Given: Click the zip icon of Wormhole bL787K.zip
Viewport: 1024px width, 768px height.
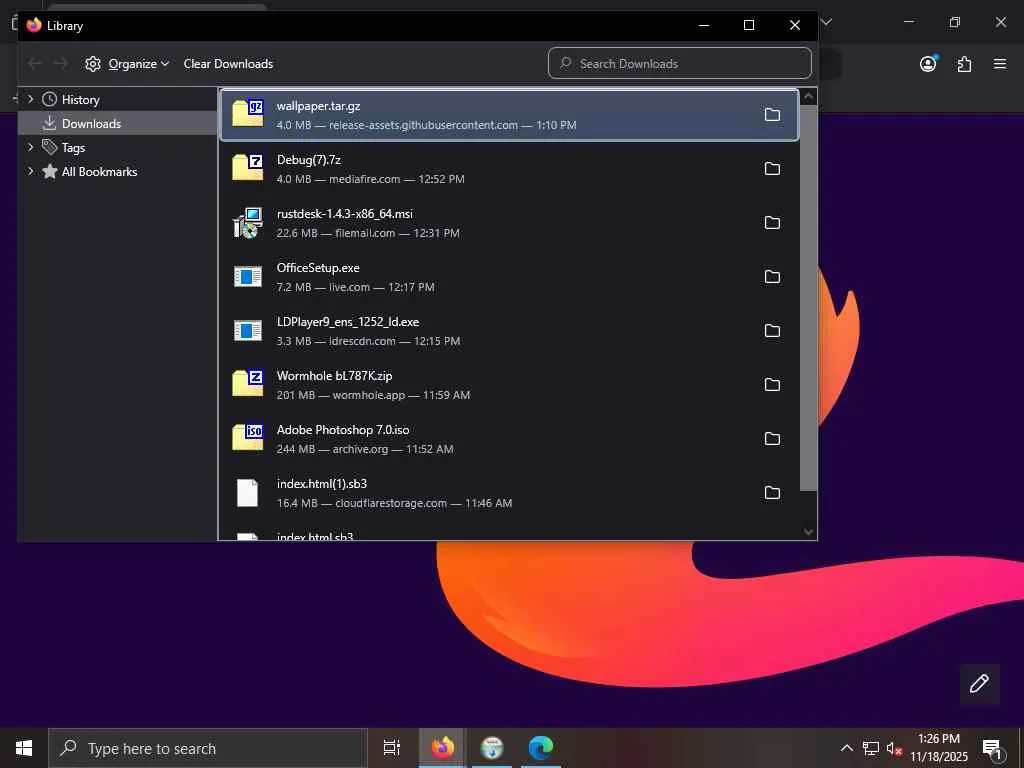Looking at the screenshot, I should coord(248,383).
